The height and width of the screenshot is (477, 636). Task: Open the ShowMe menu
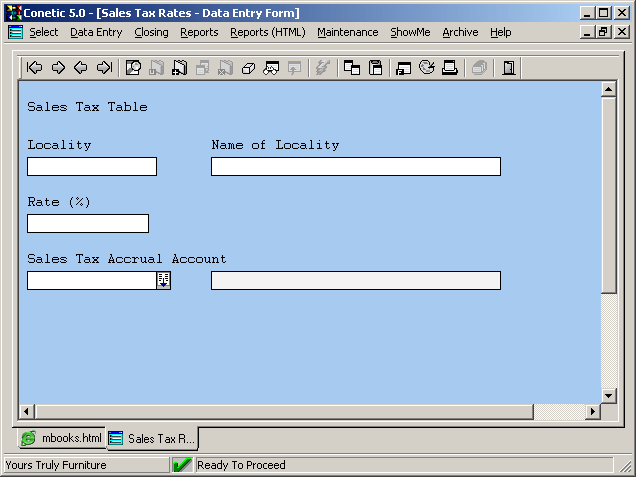[x=410, y=32]
